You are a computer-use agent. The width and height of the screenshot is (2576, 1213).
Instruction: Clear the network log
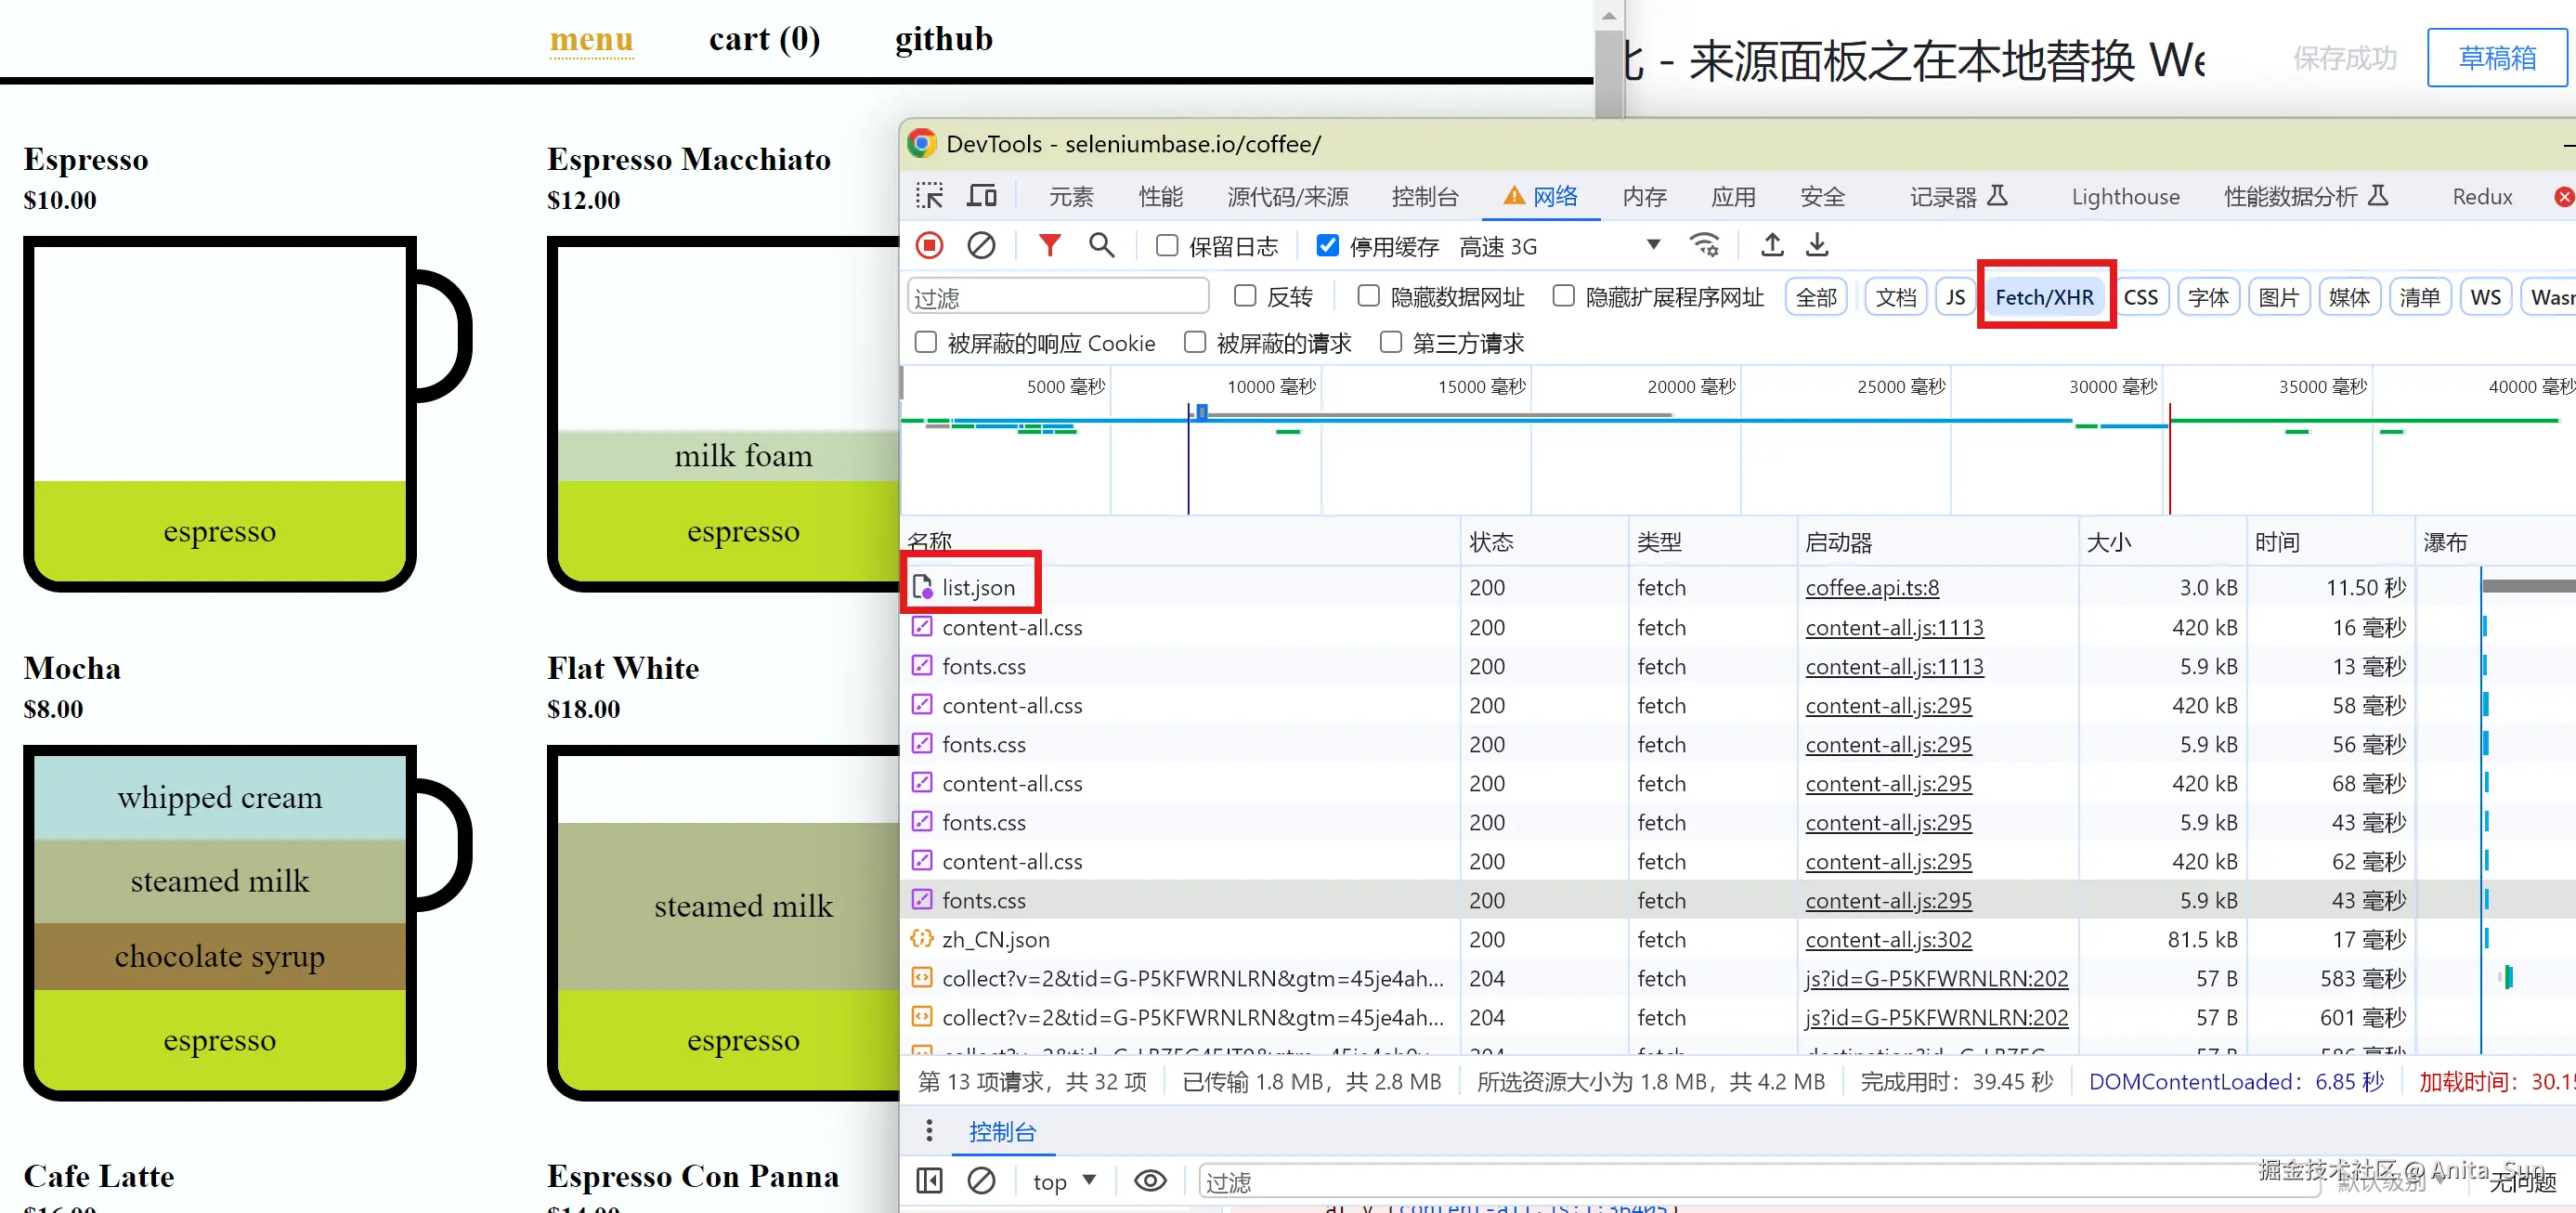click(981, 245)
